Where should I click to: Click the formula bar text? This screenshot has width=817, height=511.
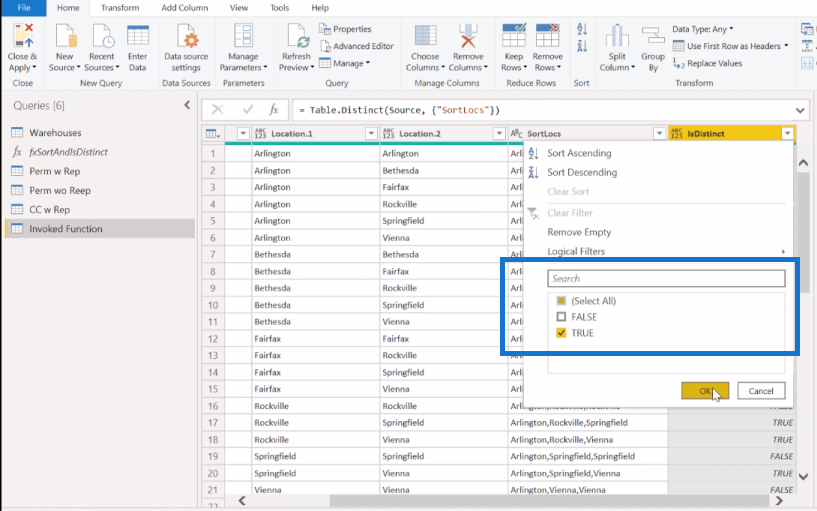point(400,110)
